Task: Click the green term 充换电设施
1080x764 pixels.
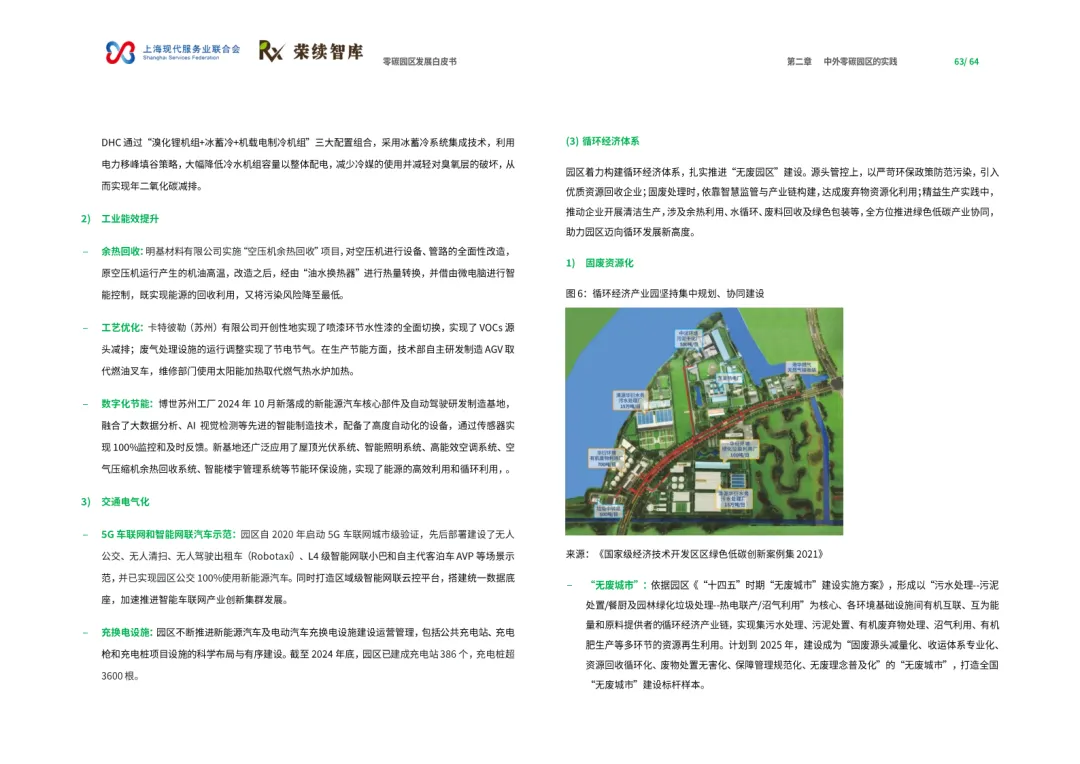Action: pyautogui.click(x=127, y=632)
